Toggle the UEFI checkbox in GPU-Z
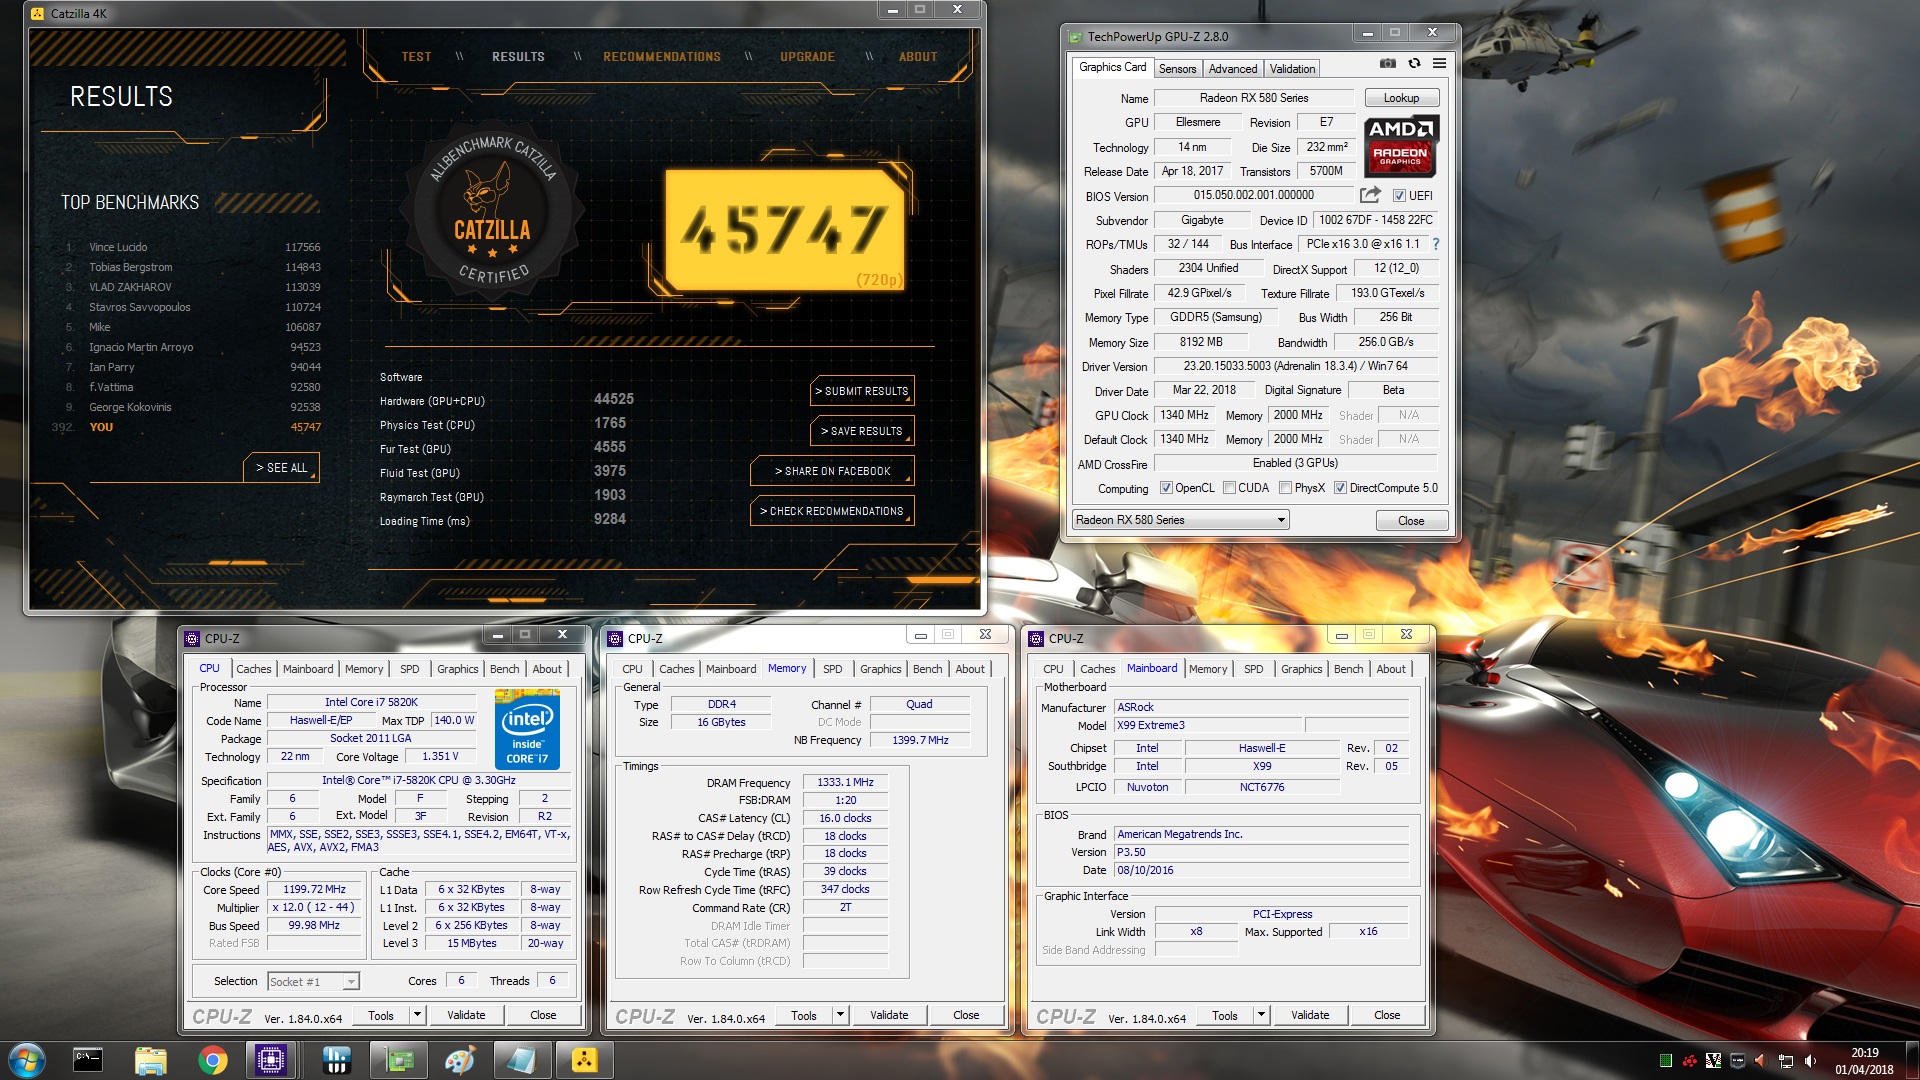Screen dimensions: 1920x1080 pyautogui.click(x=1399, y=196)
